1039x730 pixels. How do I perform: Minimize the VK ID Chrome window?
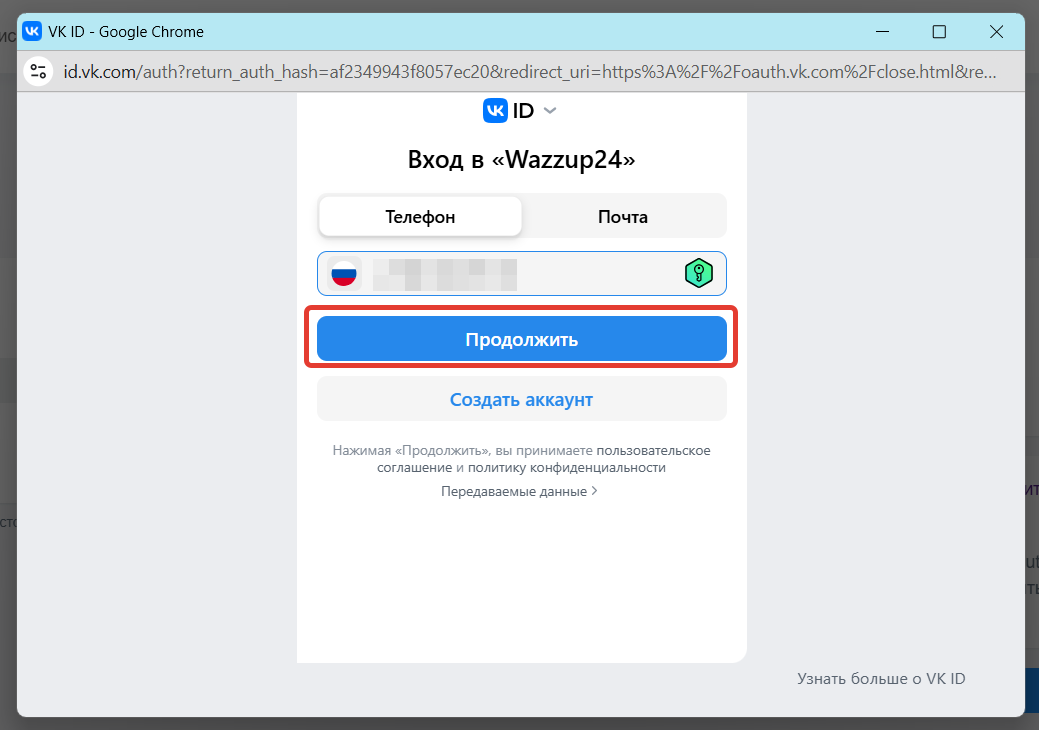click(882, 32)
